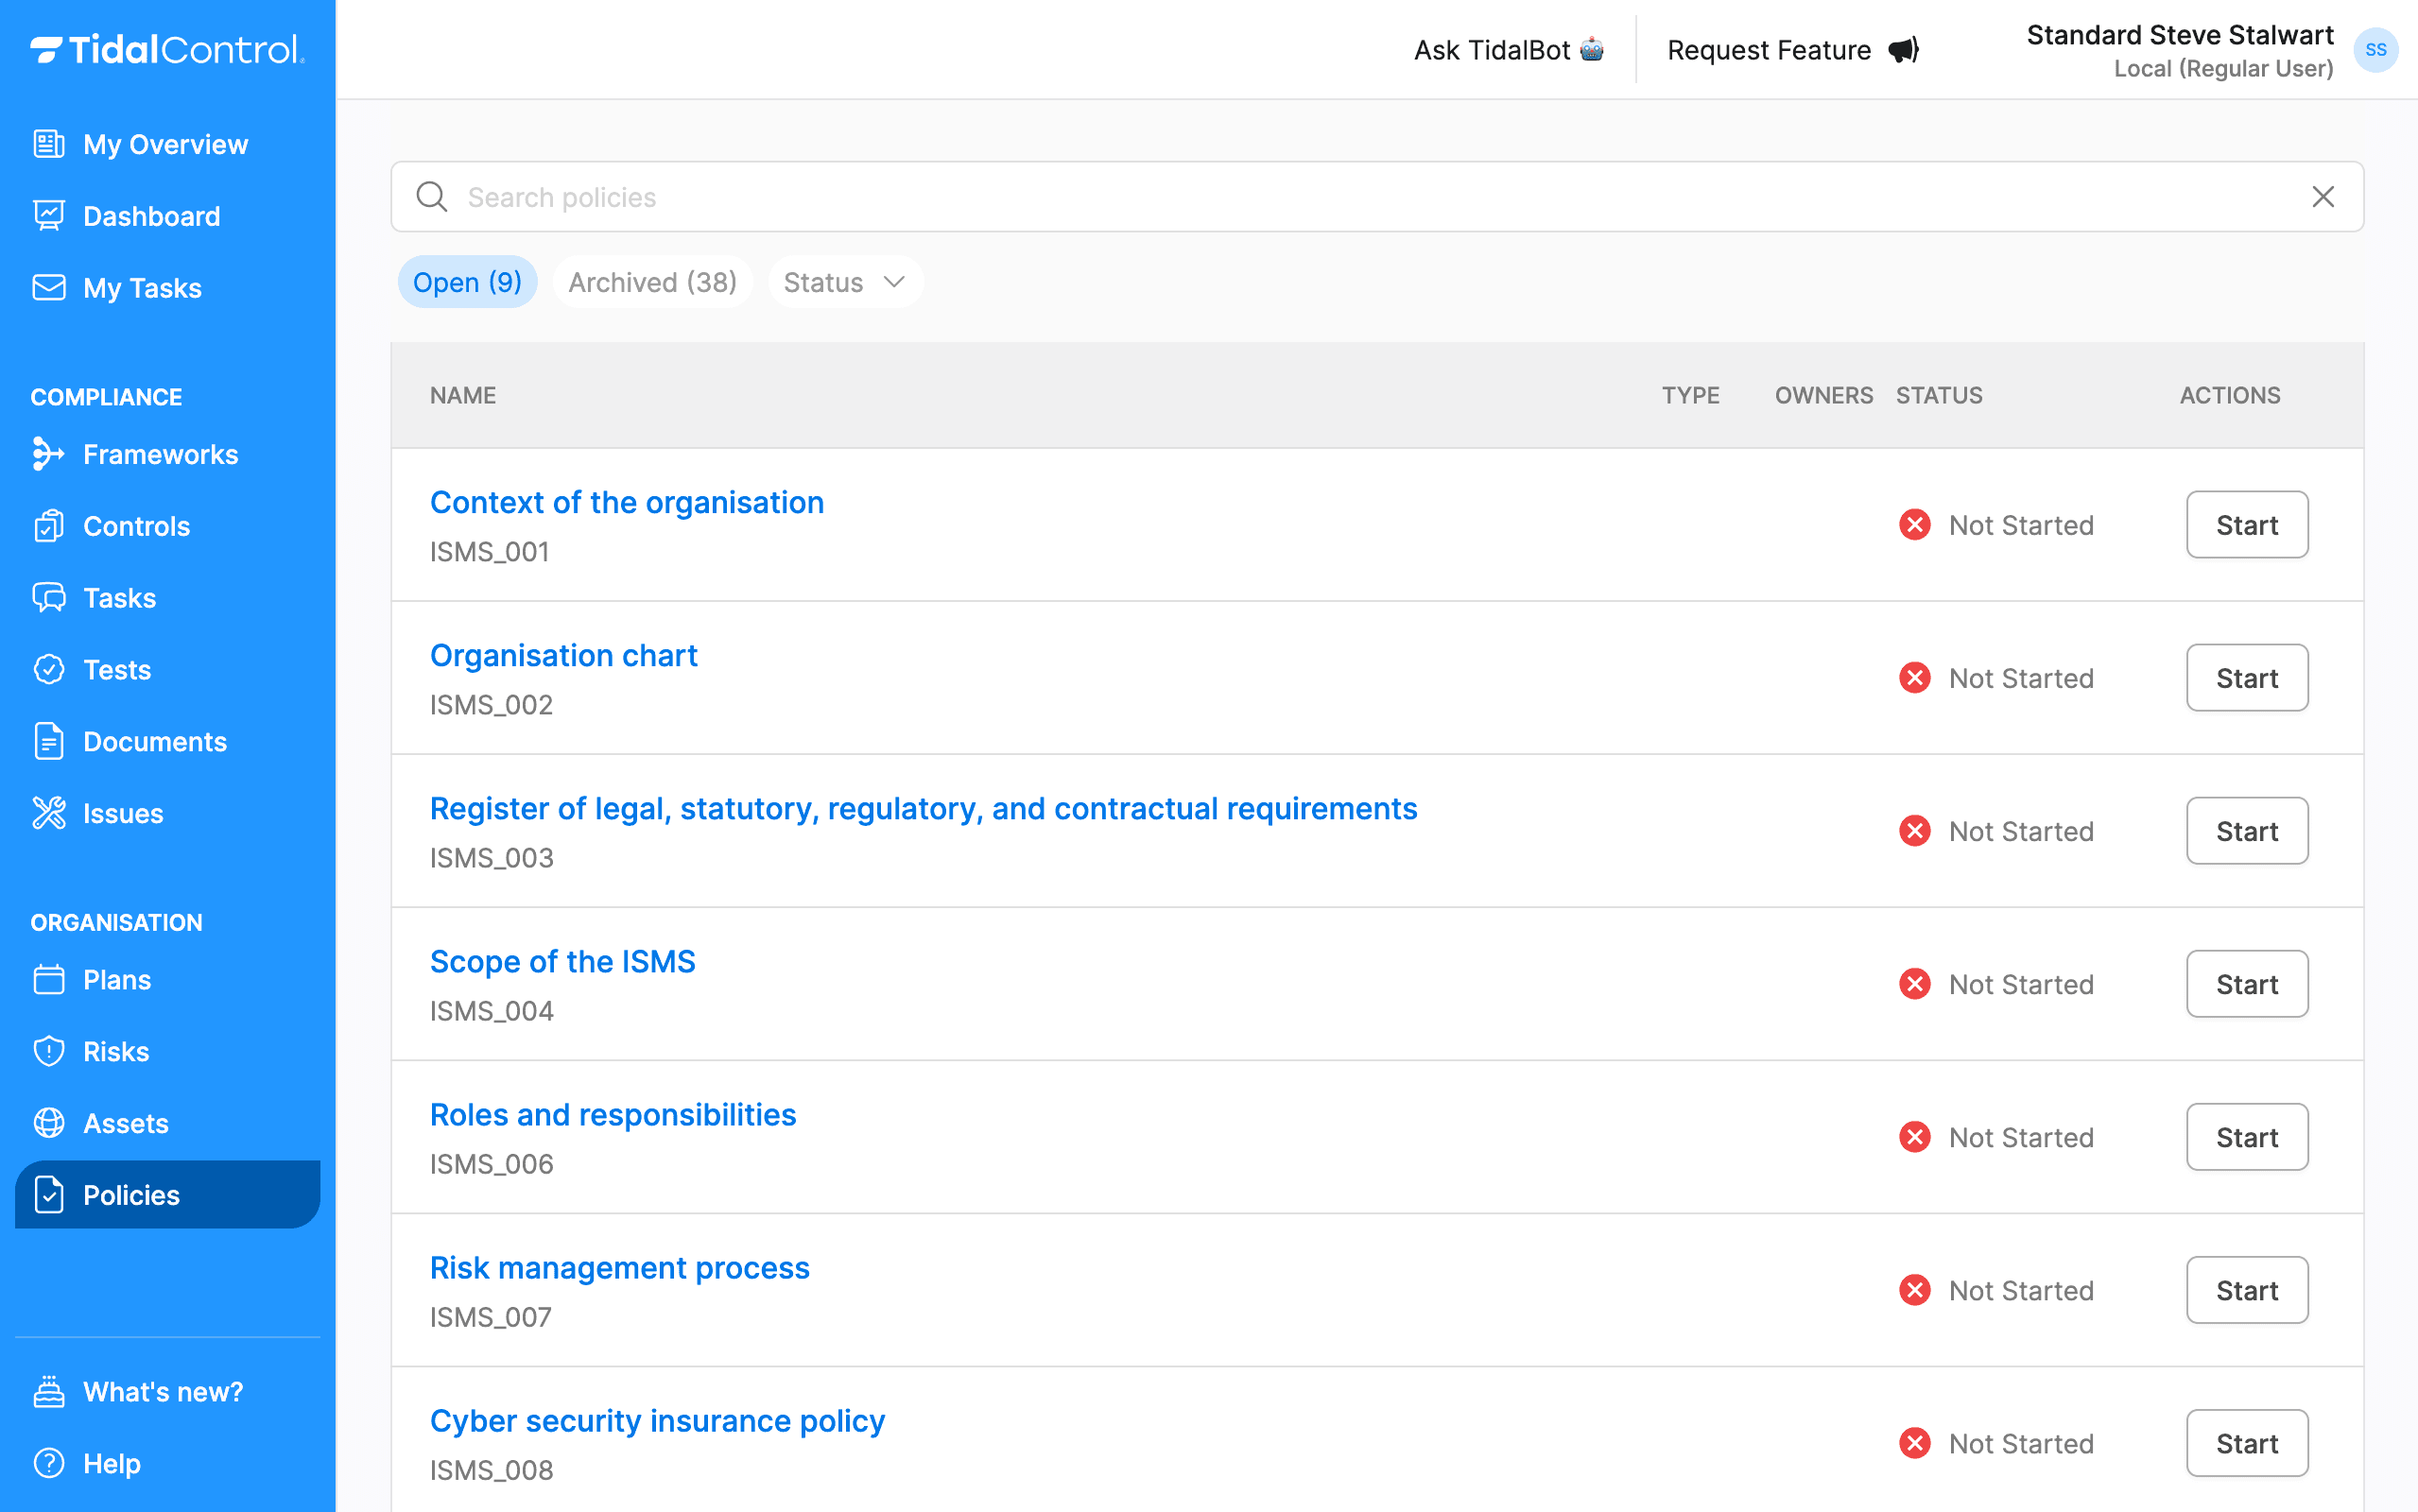The width and height of the screenshot is (2418, 1512).
Task: Open My Overview from the sidebar
Action: click(165, 144)
